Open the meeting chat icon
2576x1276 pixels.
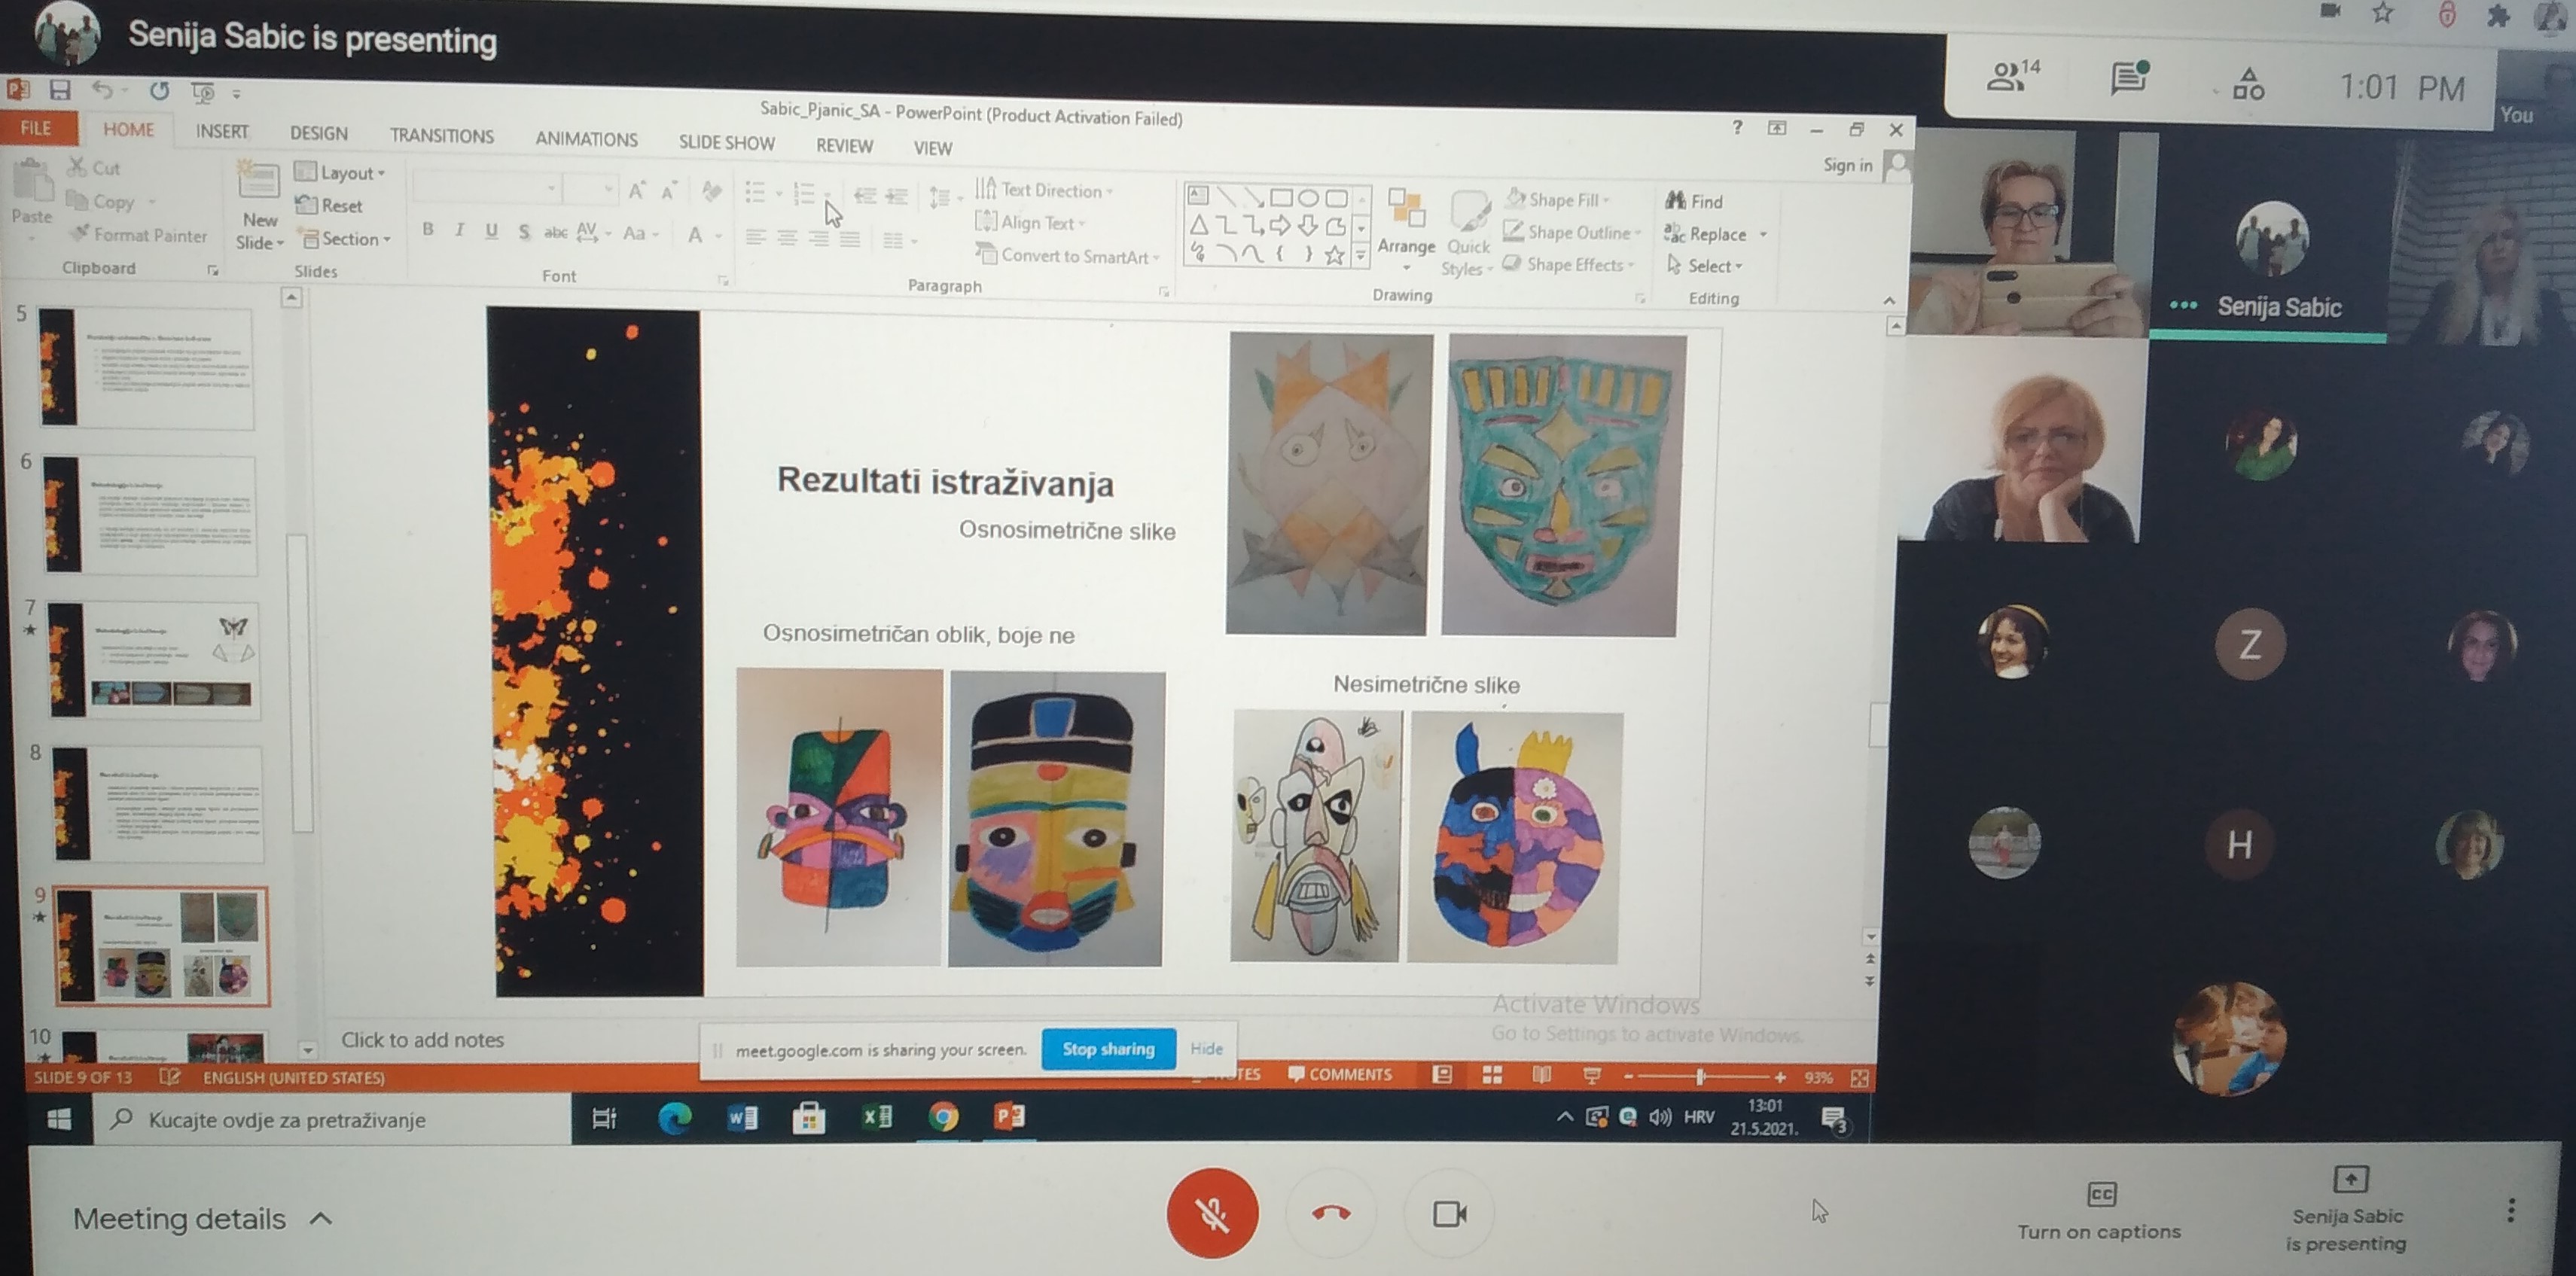(2128, 78)
